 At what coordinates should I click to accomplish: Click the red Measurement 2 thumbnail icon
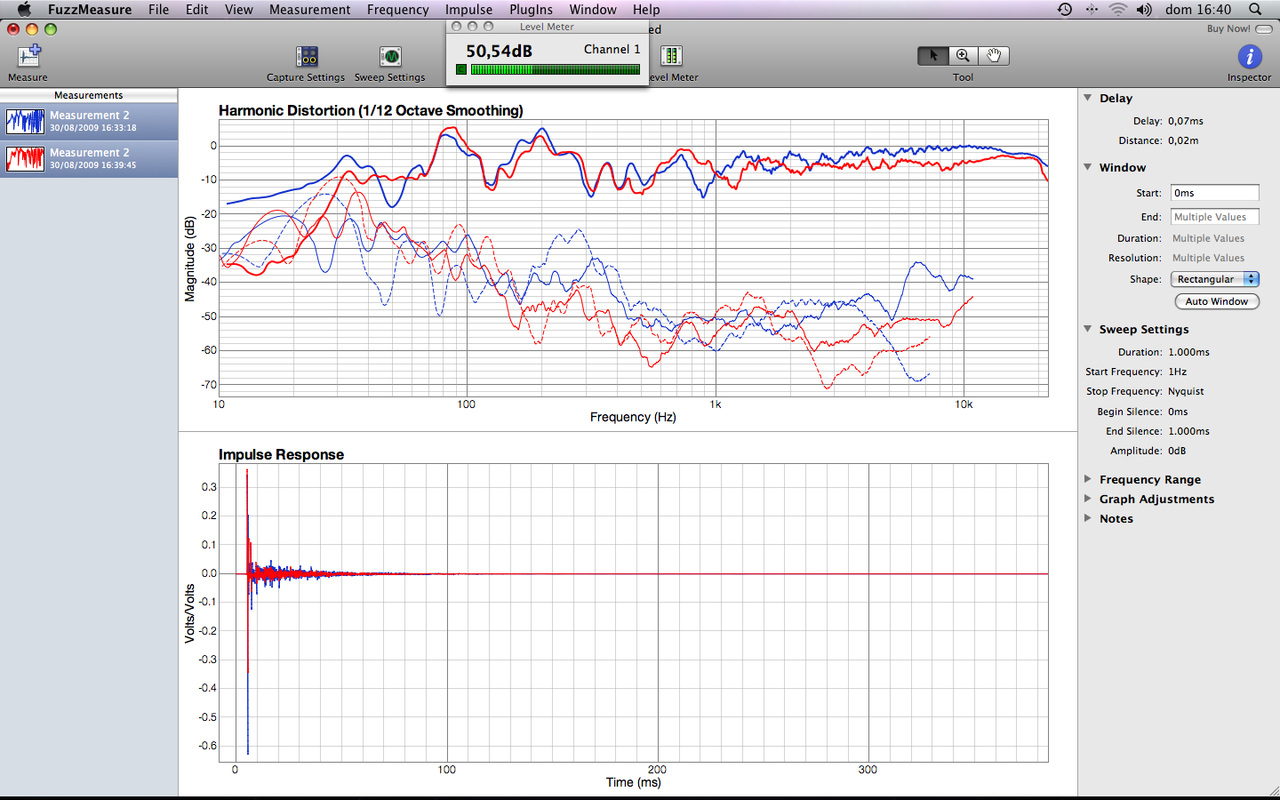[25, 158]
